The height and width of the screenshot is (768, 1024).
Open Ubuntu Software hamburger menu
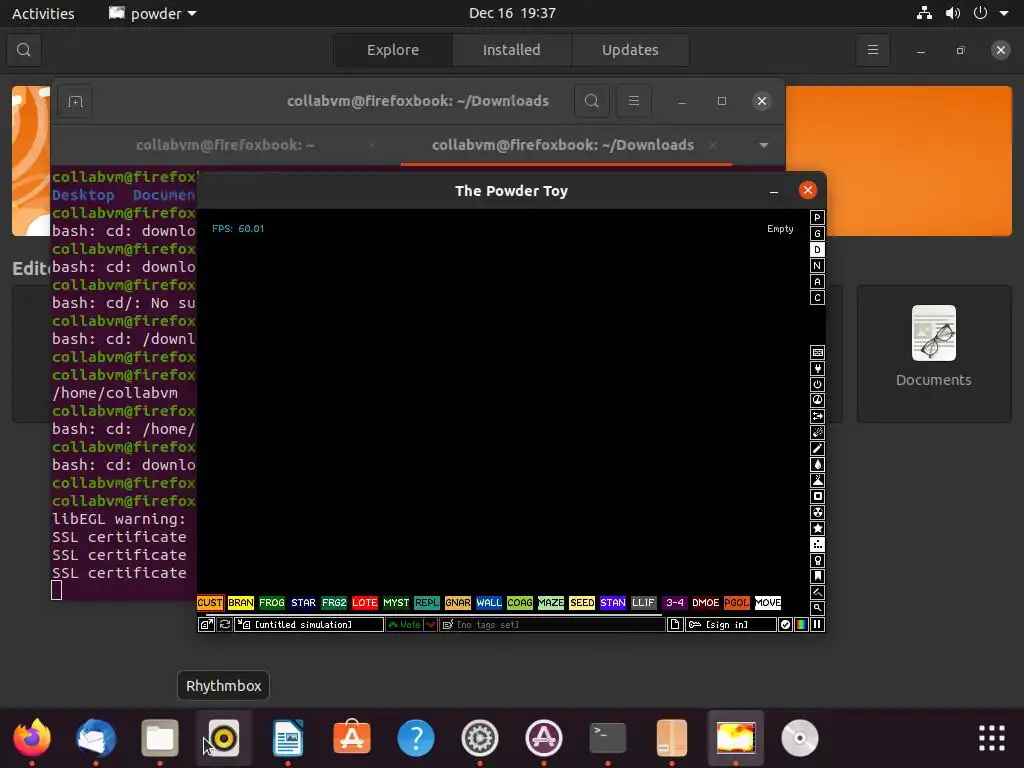tap(872, 50)
